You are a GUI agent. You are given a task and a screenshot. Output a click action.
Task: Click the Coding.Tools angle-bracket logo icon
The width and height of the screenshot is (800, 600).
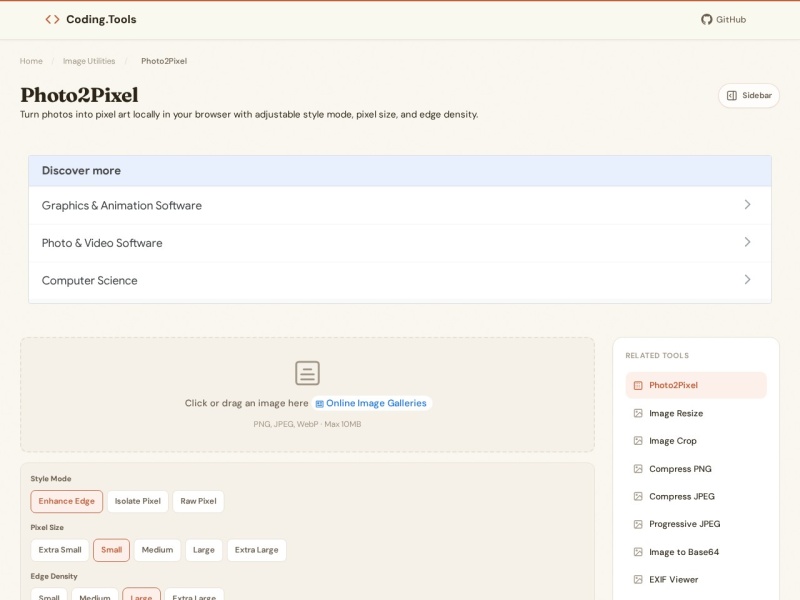(52, 19)
